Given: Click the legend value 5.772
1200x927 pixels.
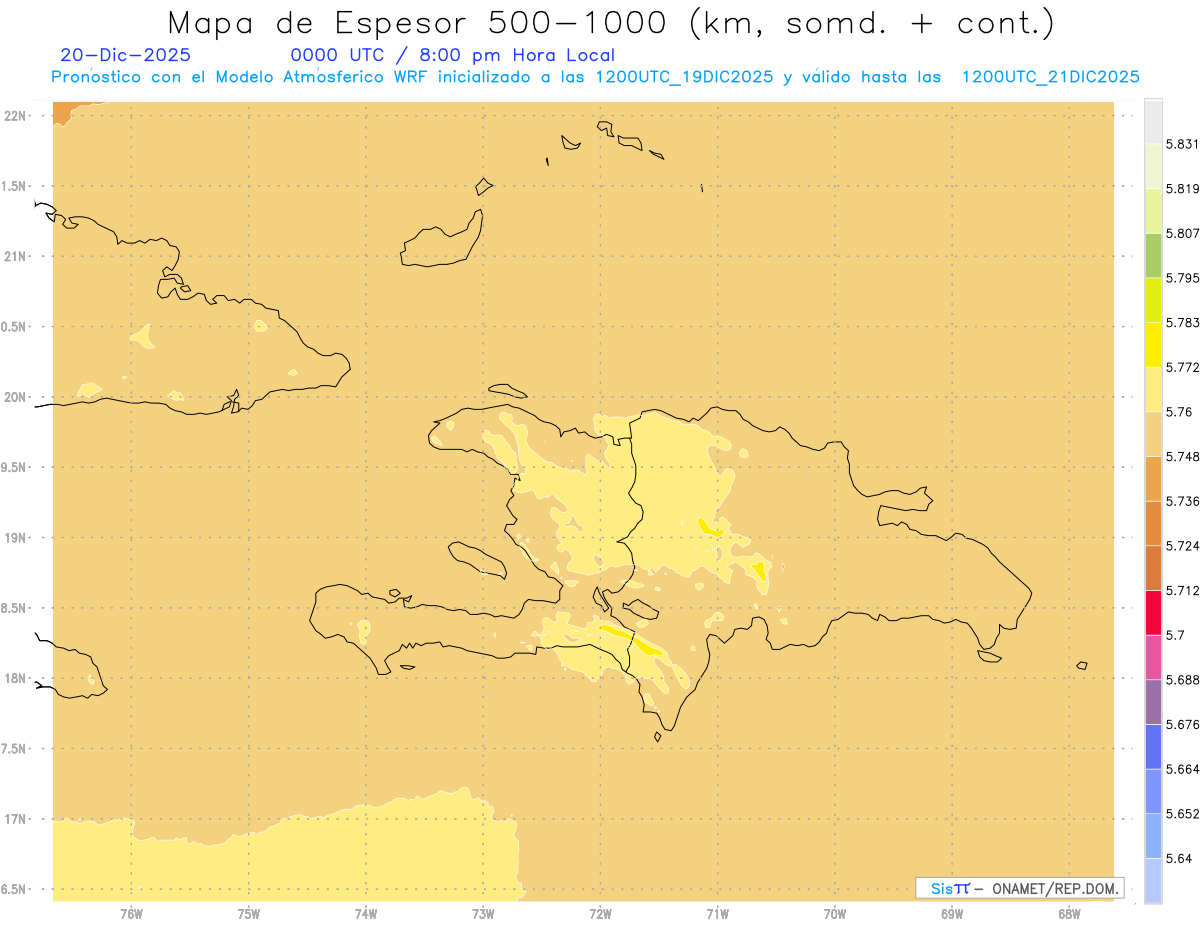Looking at the screenshot, I should (x=1182, y=367).
